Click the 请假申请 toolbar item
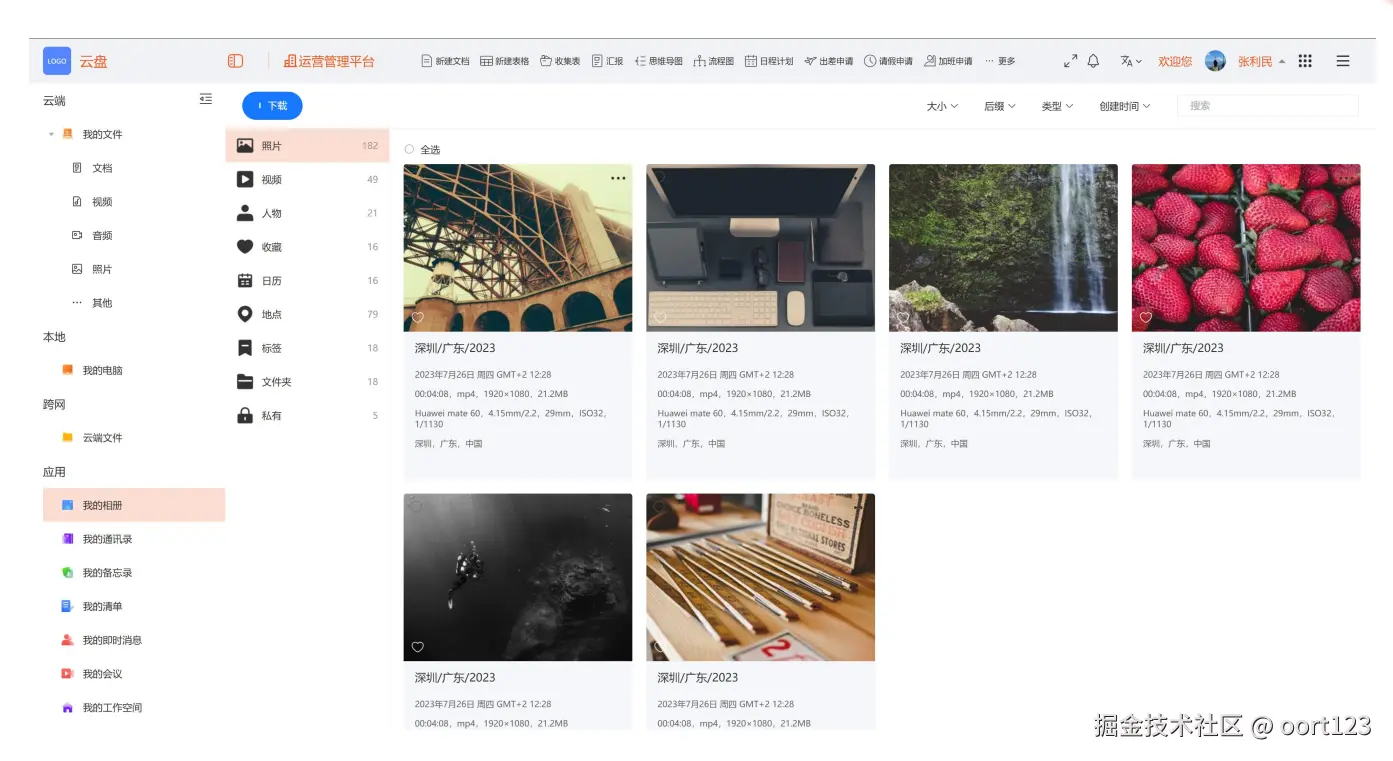The height and width of the screenshot is (761, 1393). (888, 61)
